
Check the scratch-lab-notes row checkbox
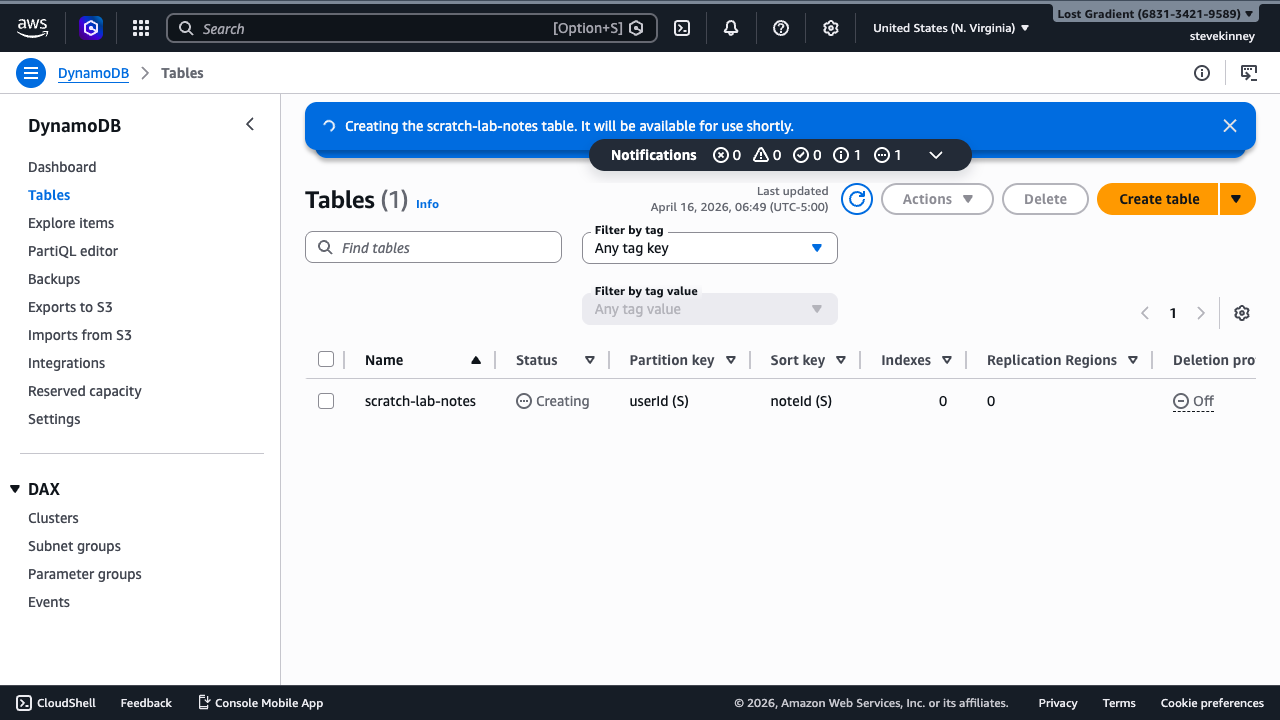click(326, 401)
